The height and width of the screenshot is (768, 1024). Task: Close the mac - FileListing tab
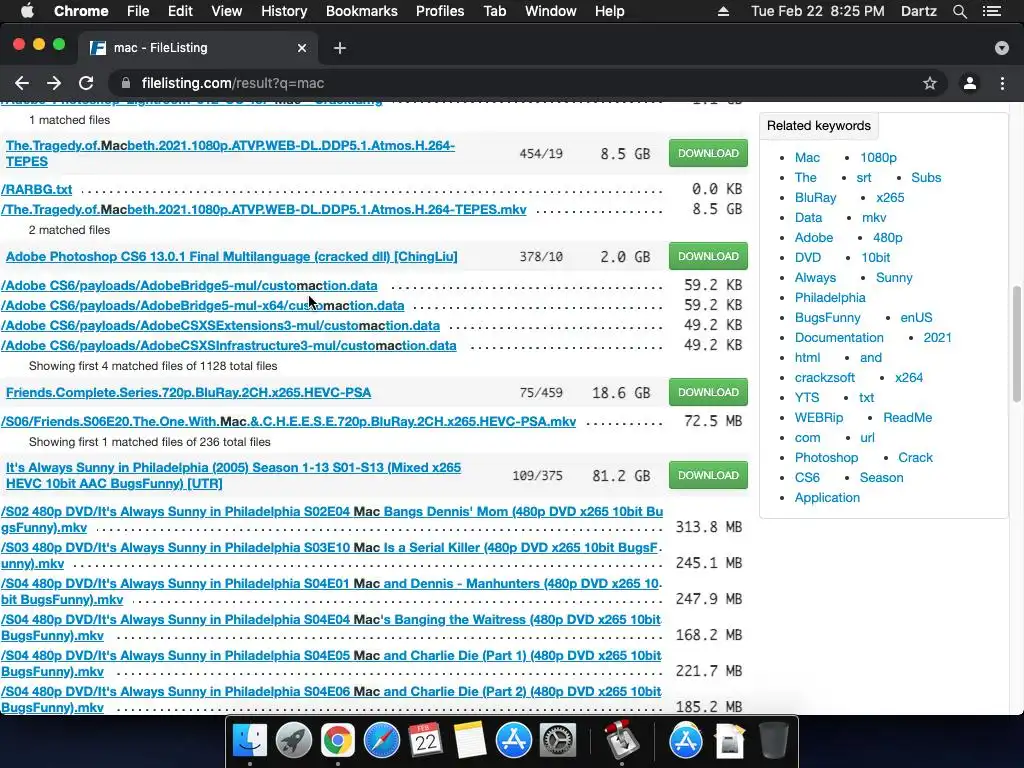point(302,48)
